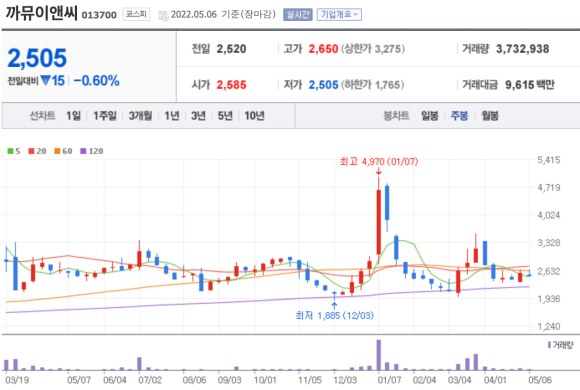The height and width of the screenshot is (390, 580).
Task: Click the red 20 moving-average legend swatch
Action: pyautogui.click(x=31, y=151)
